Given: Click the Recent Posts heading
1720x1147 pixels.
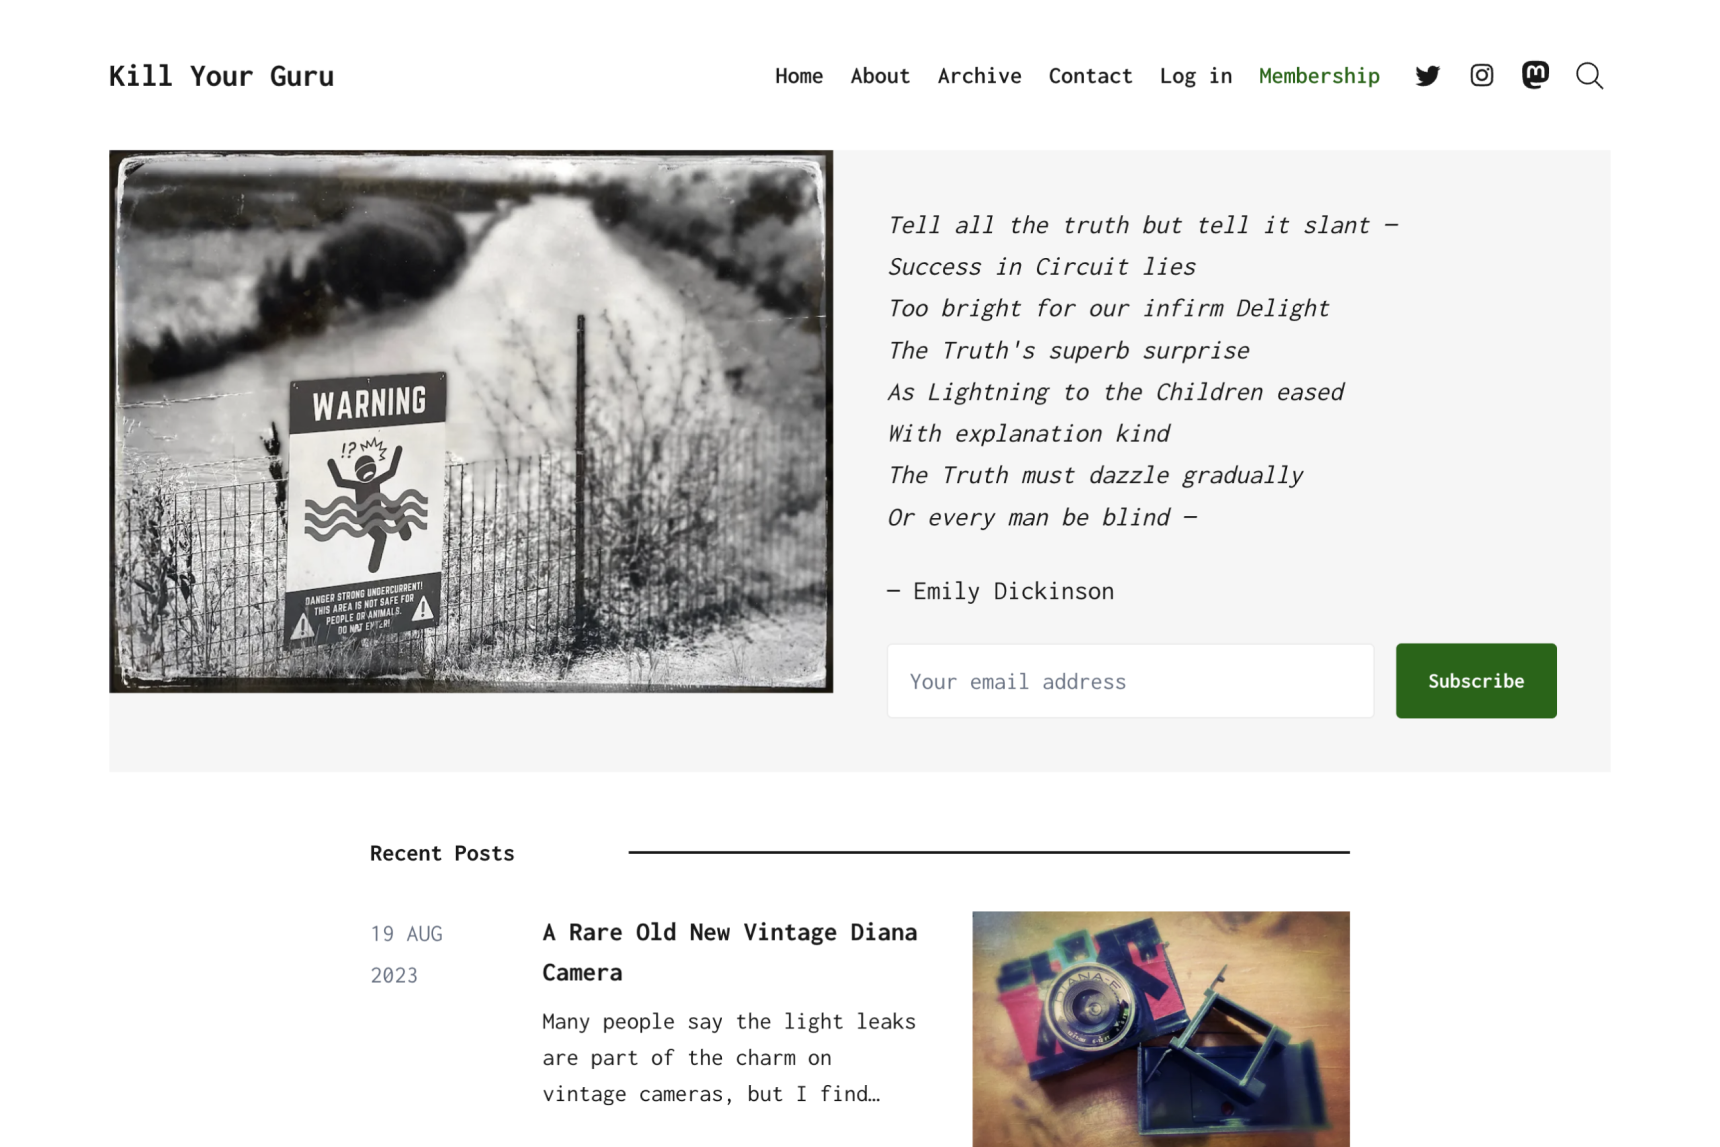Looking at the screenshot, I should point(442,853).
